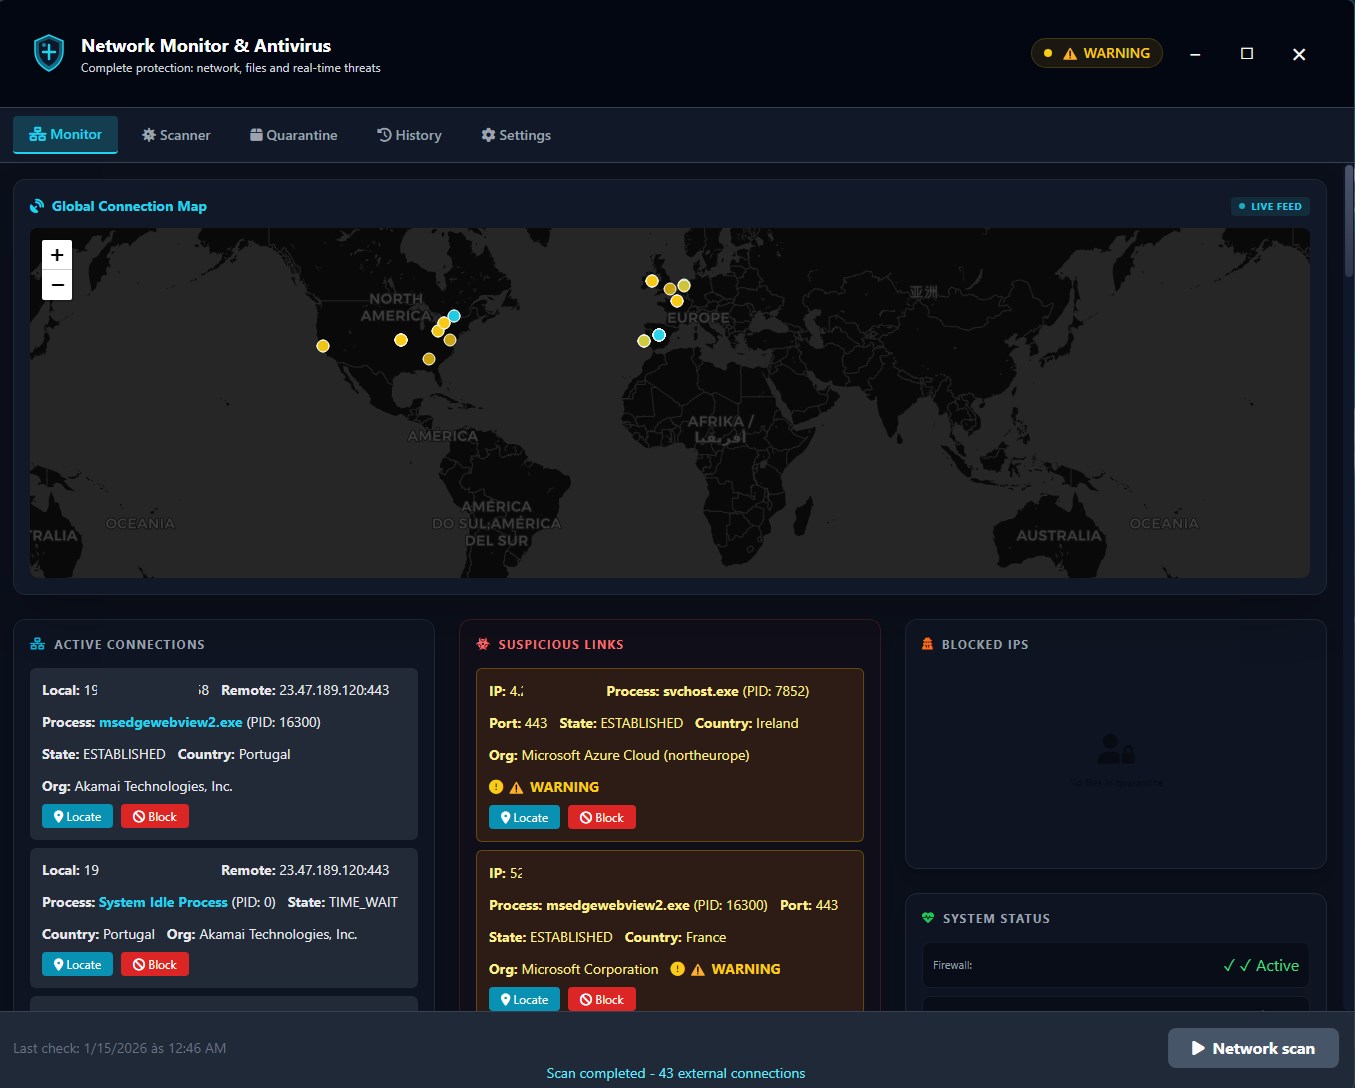Block the System Idle Process connection
This screenshot has height=1088, width=1355.
[155, 965]
